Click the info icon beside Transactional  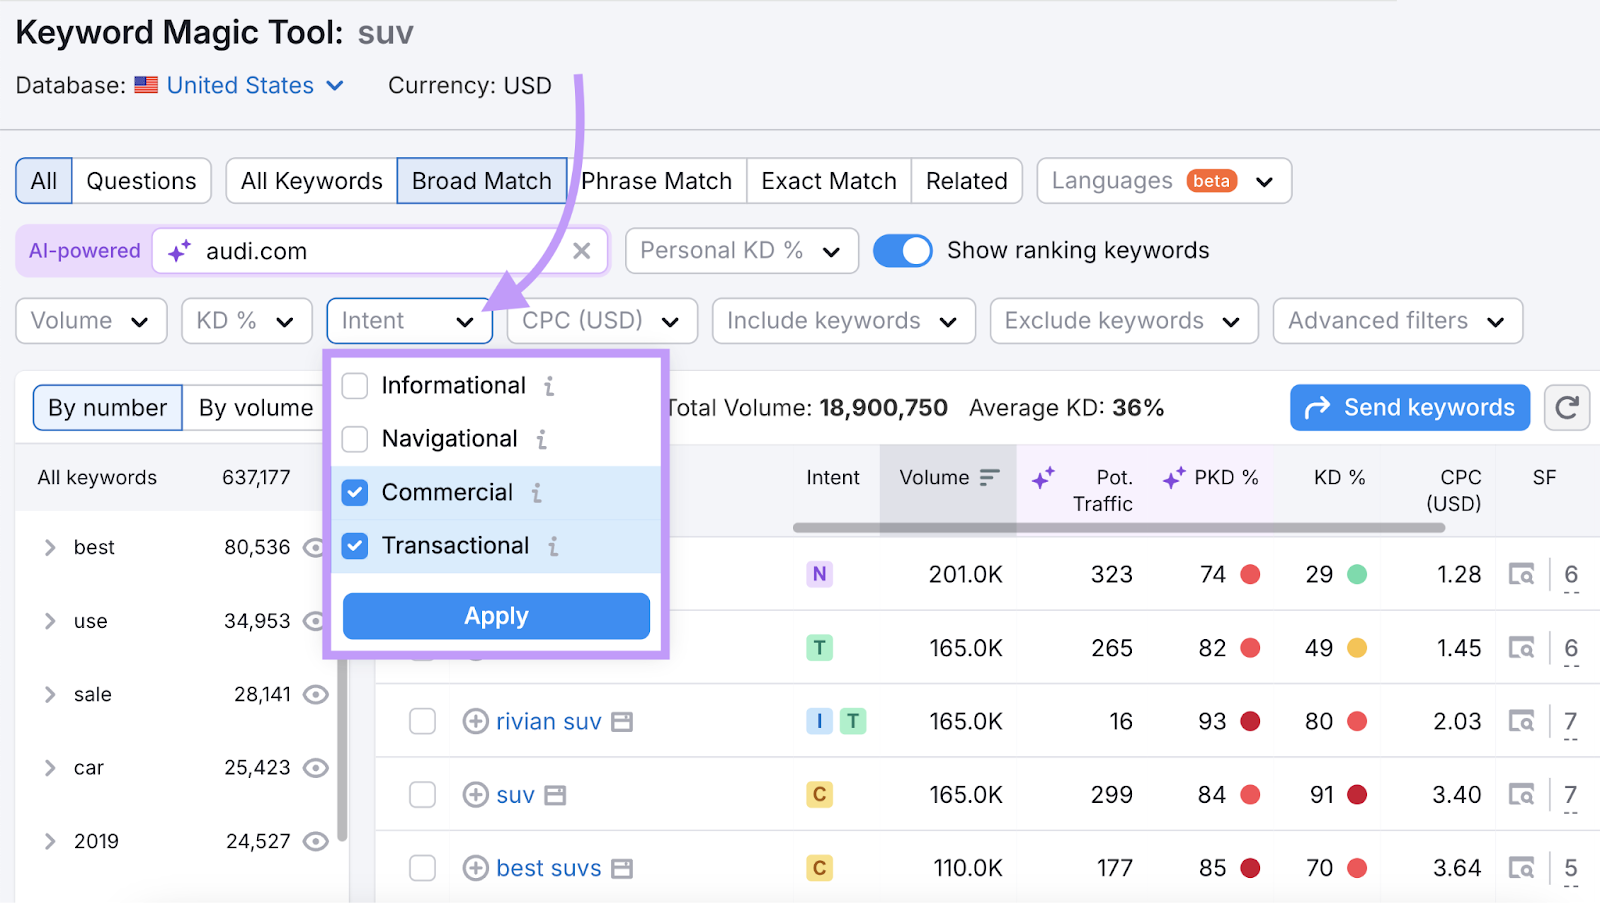coord(555,546)
